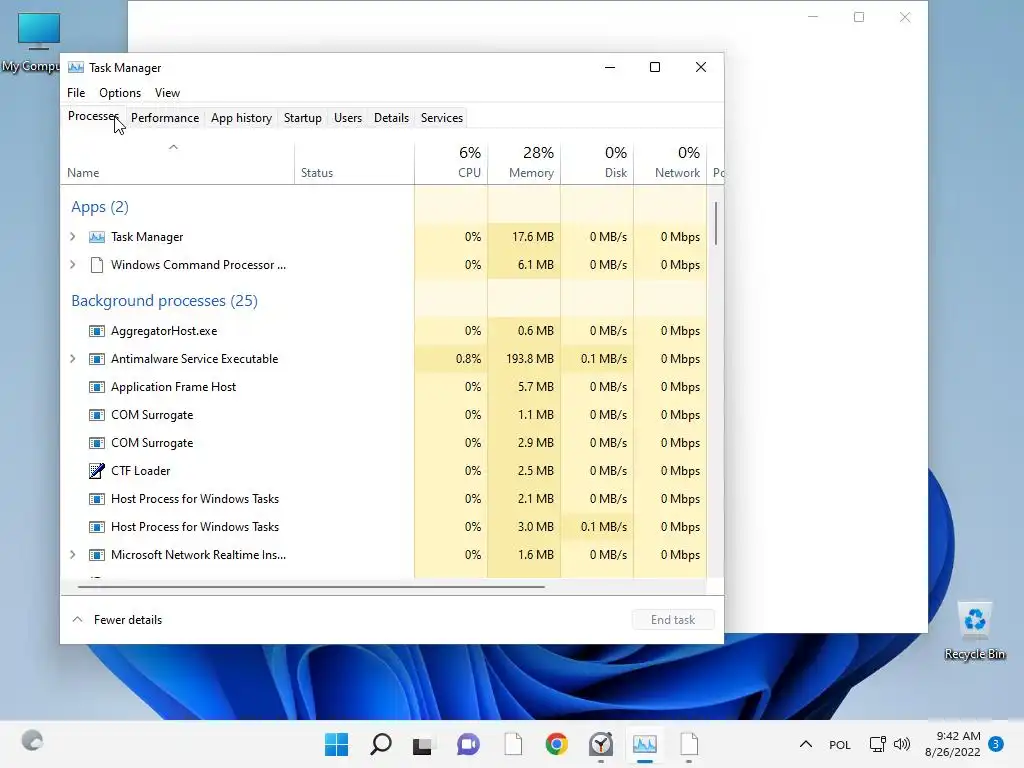This screenshot has width=1024, height=768.
Task: Collapse view with Fewer details chevron
Action: click(x=77, y=620)
